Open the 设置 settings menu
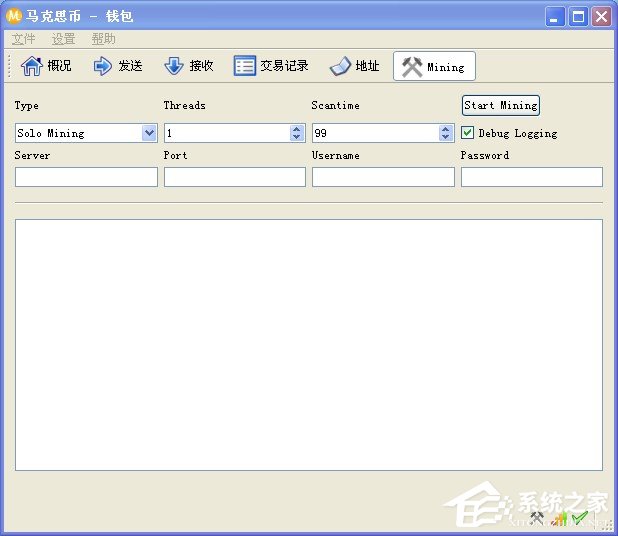 (x=63, y=39)
